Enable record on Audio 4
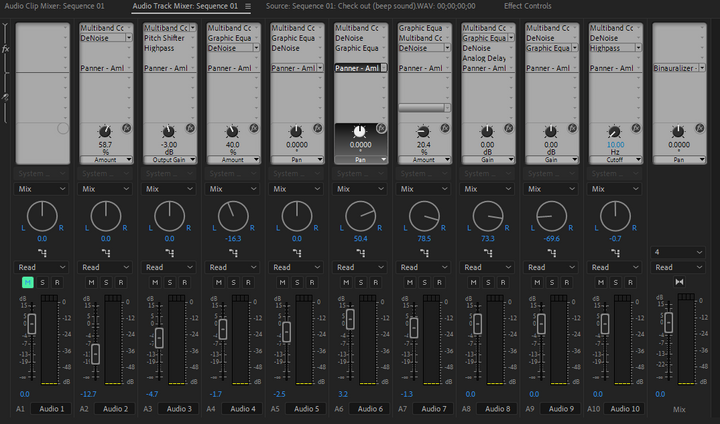This screenshot has width=720, height=424. [248, 283]
